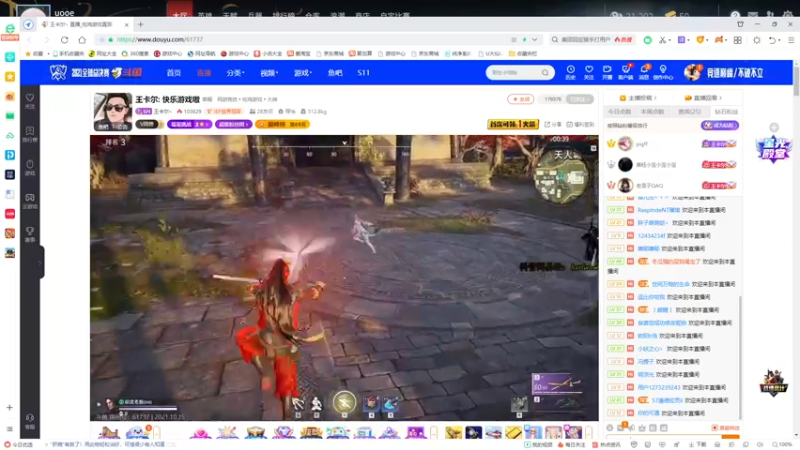Open 主播投稿 link in side panel
The width and height of the screenshot is (800, 450).
pos(638,97)
